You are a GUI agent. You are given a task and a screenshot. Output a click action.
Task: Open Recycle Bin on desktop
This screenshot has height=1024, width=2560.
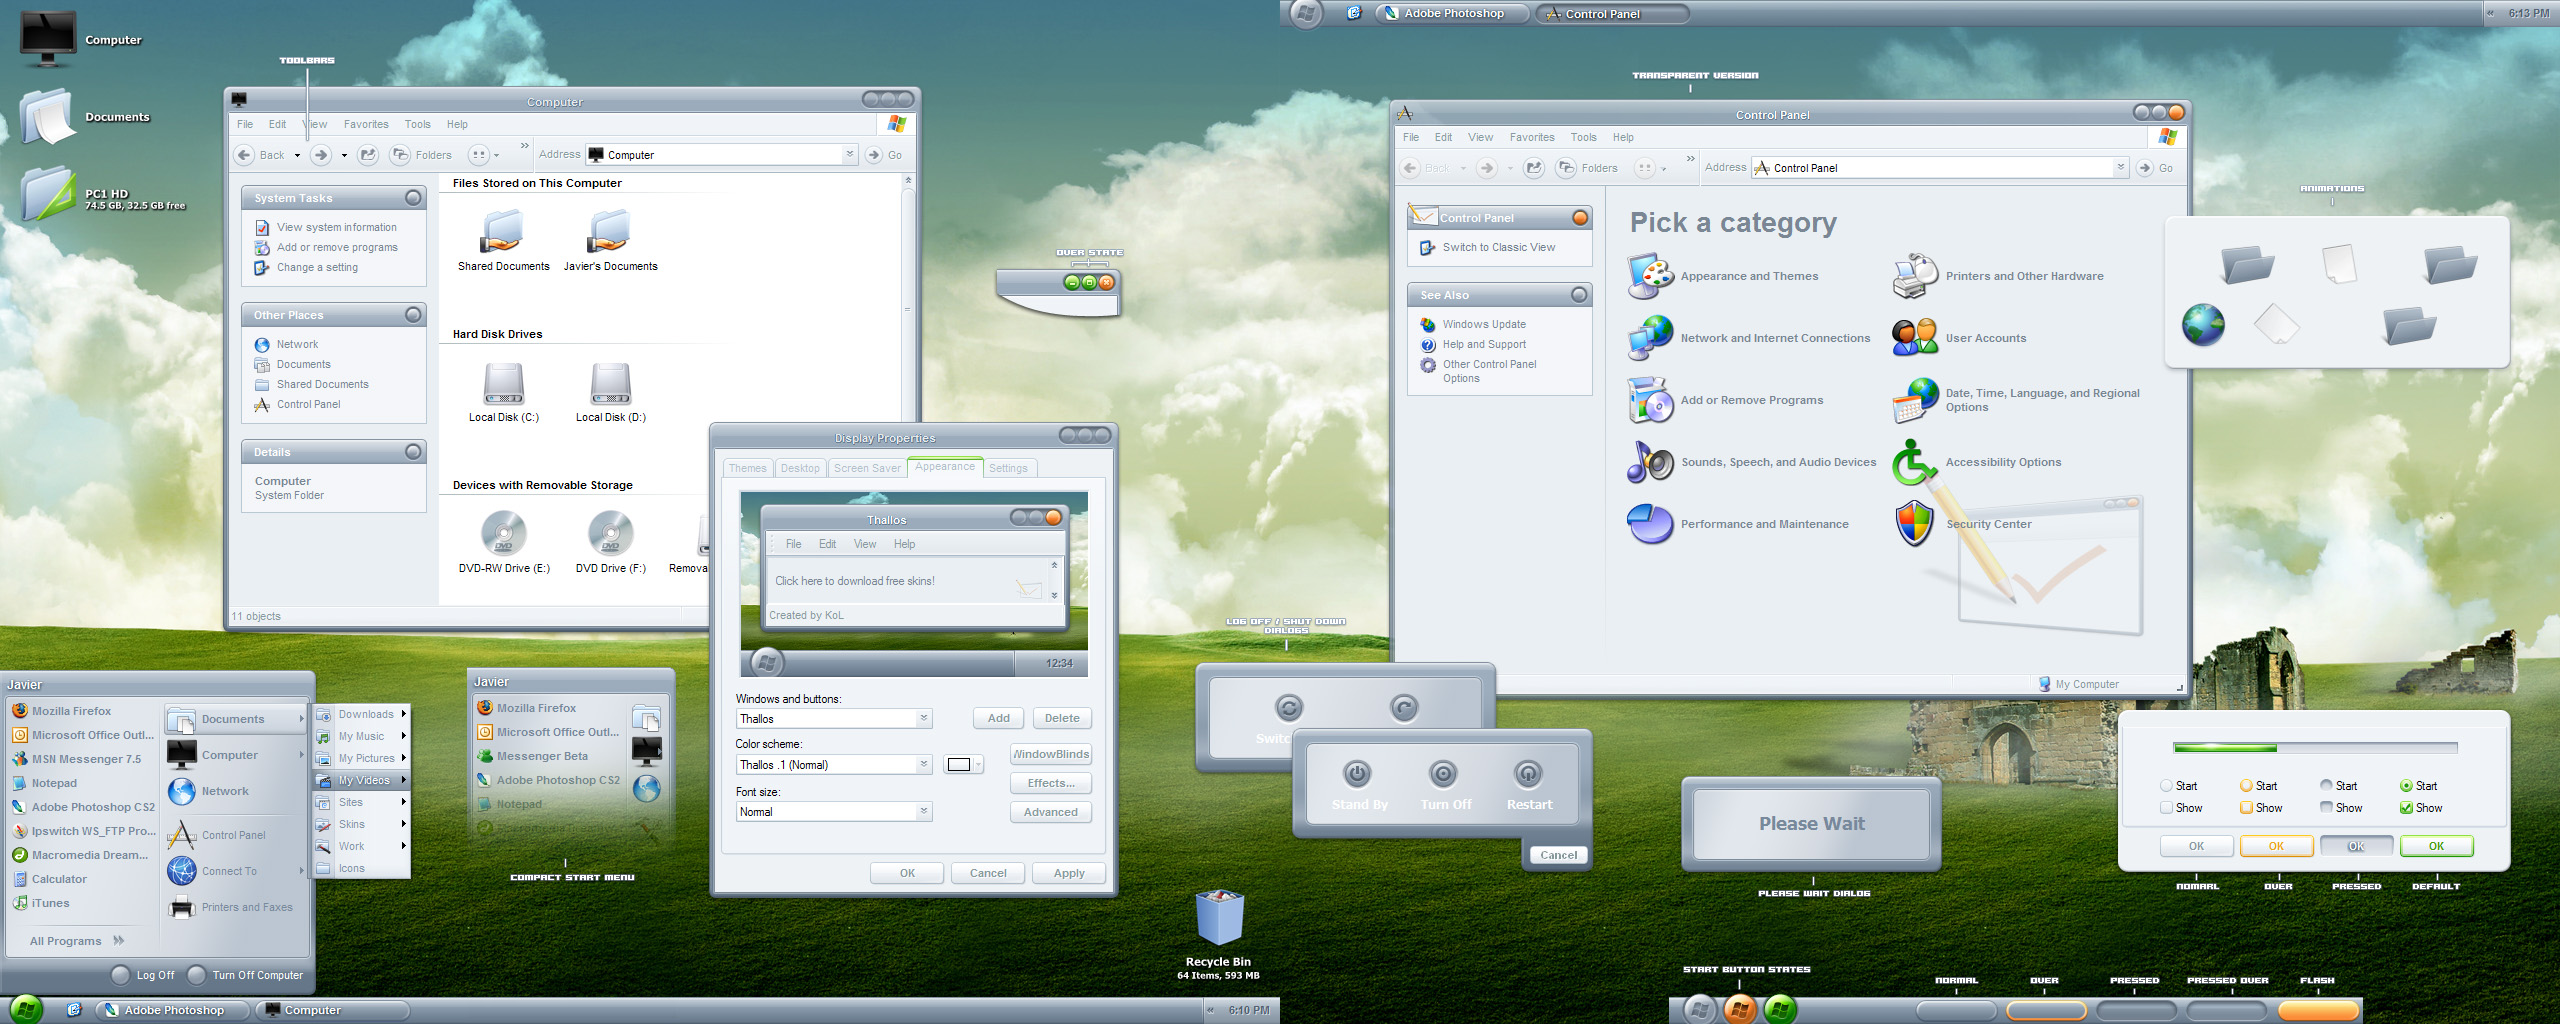coord(1219,918)
